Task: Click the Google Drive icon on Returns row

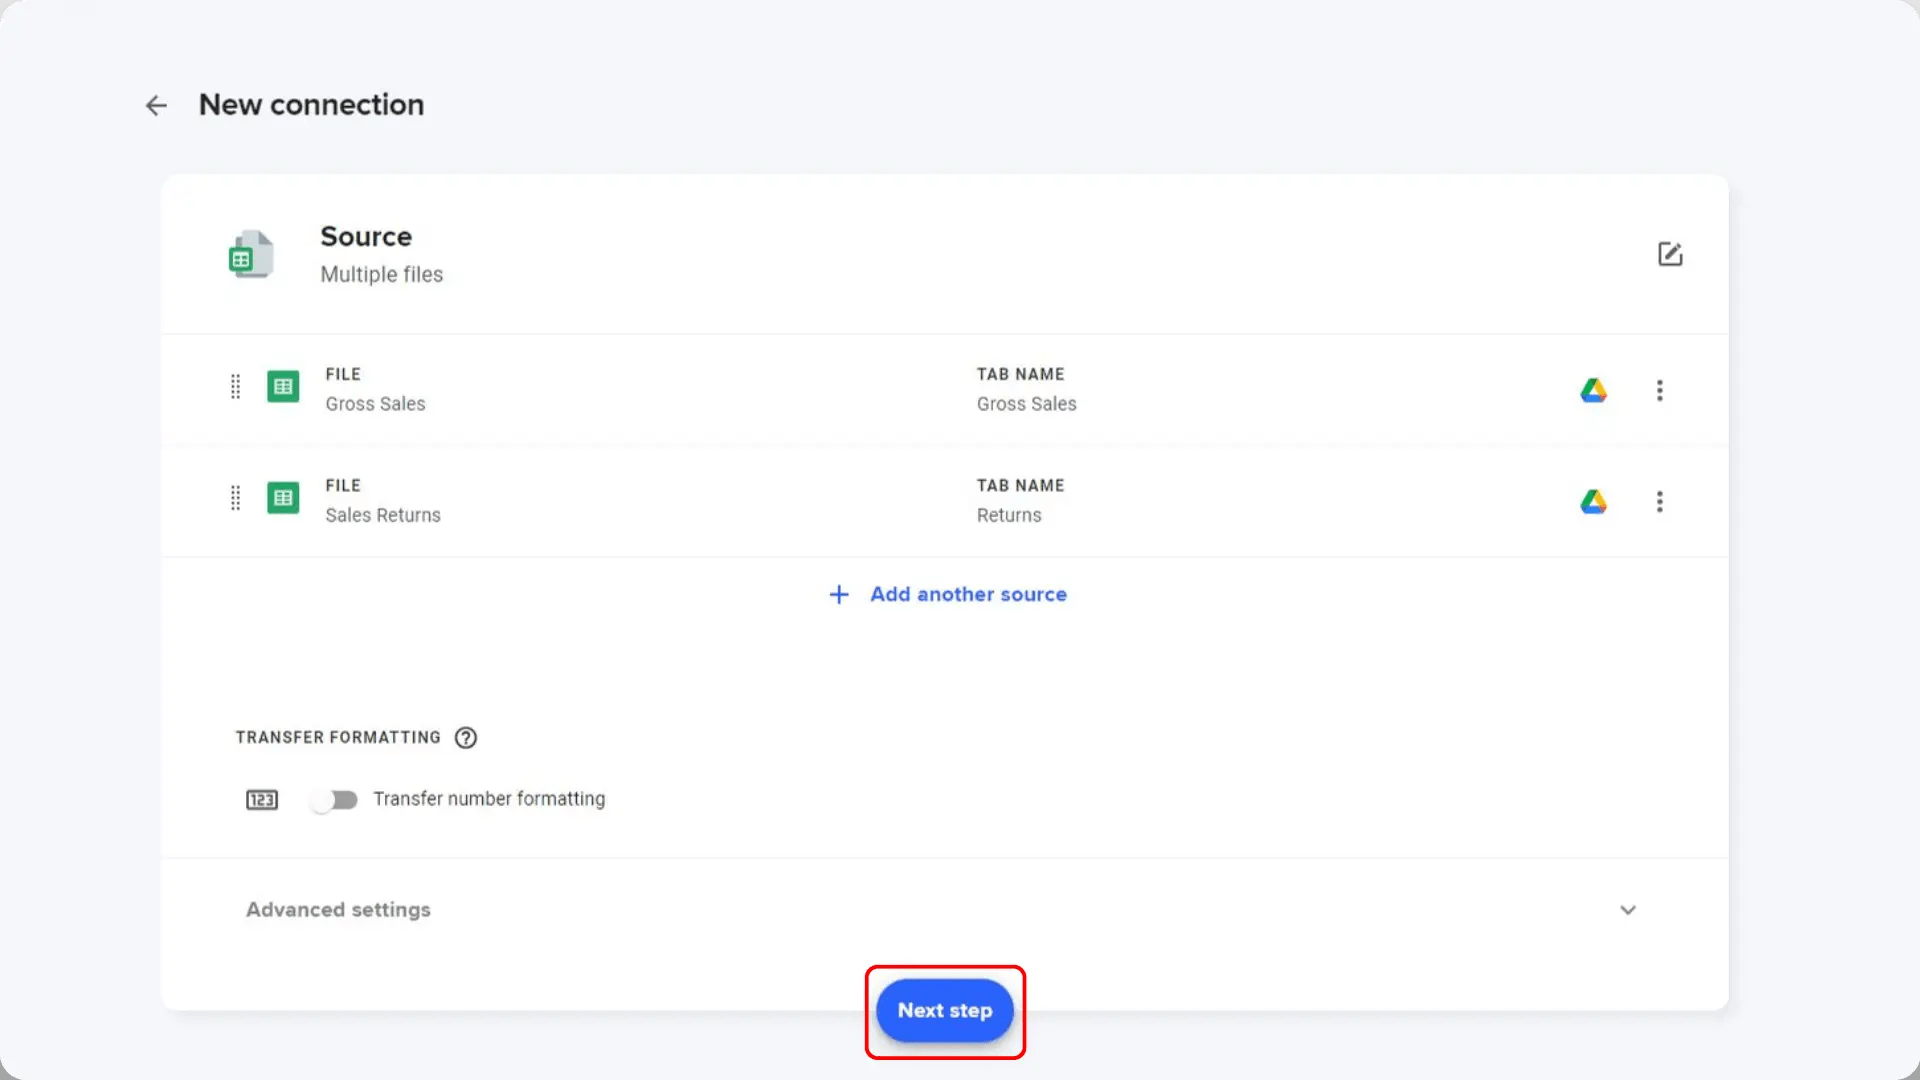Action: [x=1594, y=501]
